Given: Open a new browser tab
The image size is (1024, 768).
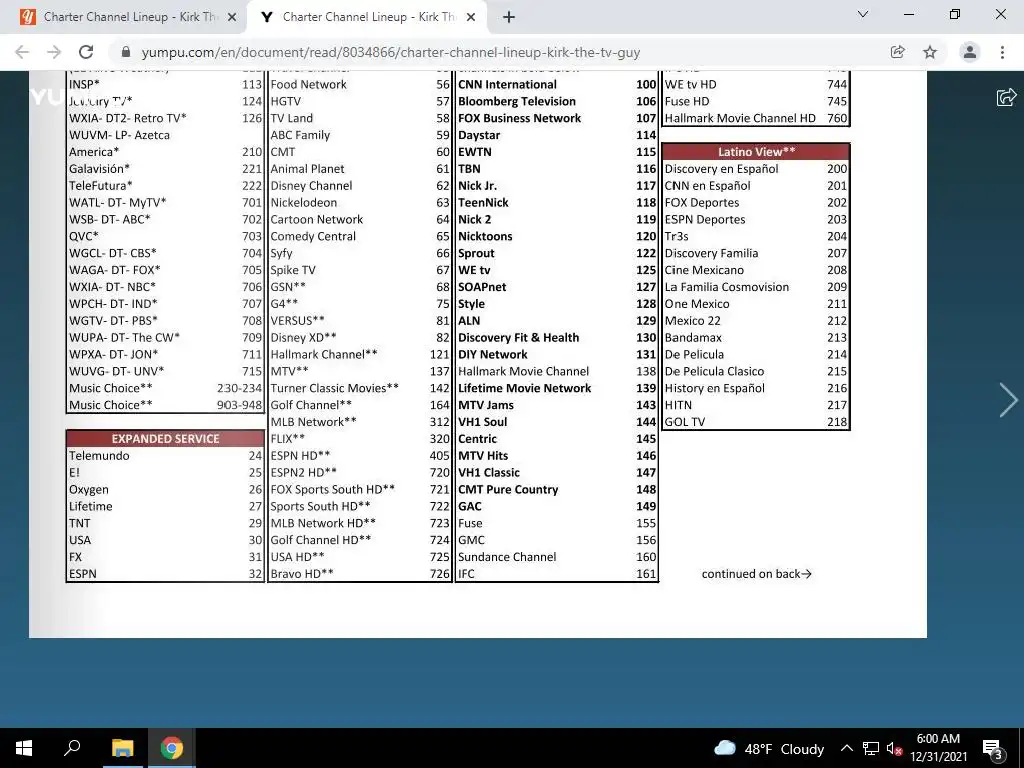Looking at the screenshot, I should [x=509, y=17].
